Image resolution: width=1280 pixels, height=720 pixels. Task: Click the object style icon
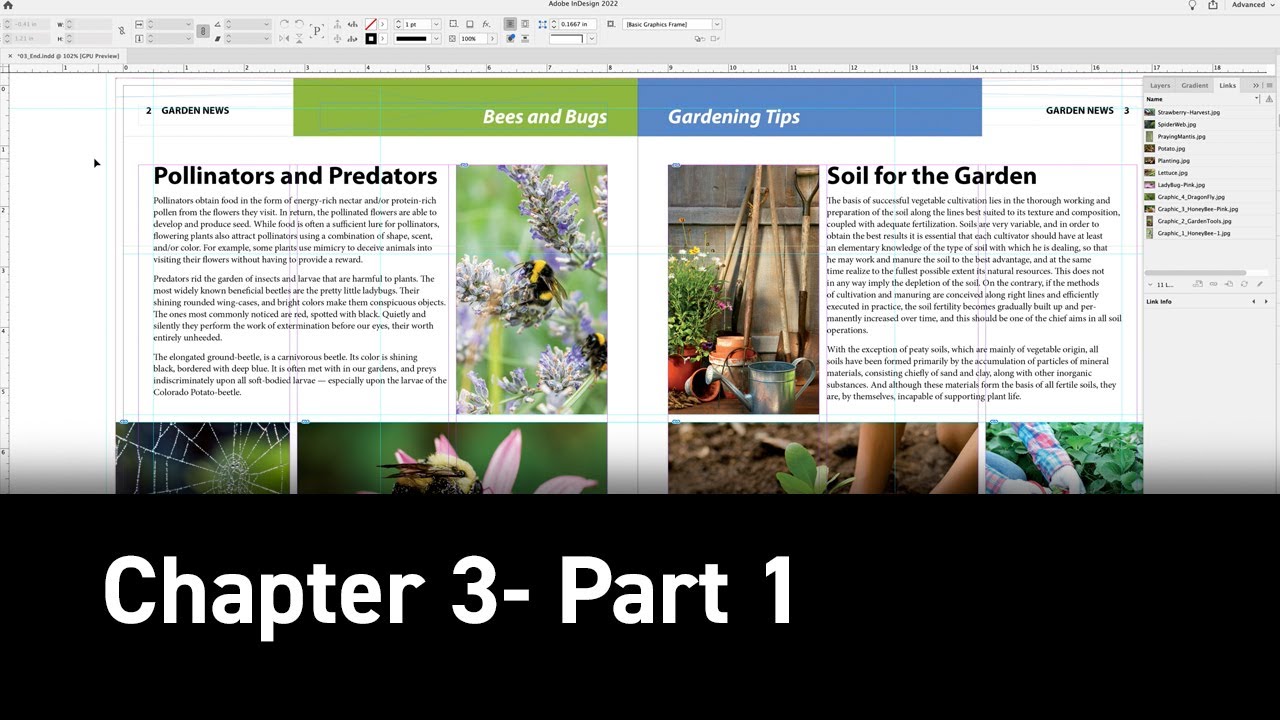pos(611,24)
